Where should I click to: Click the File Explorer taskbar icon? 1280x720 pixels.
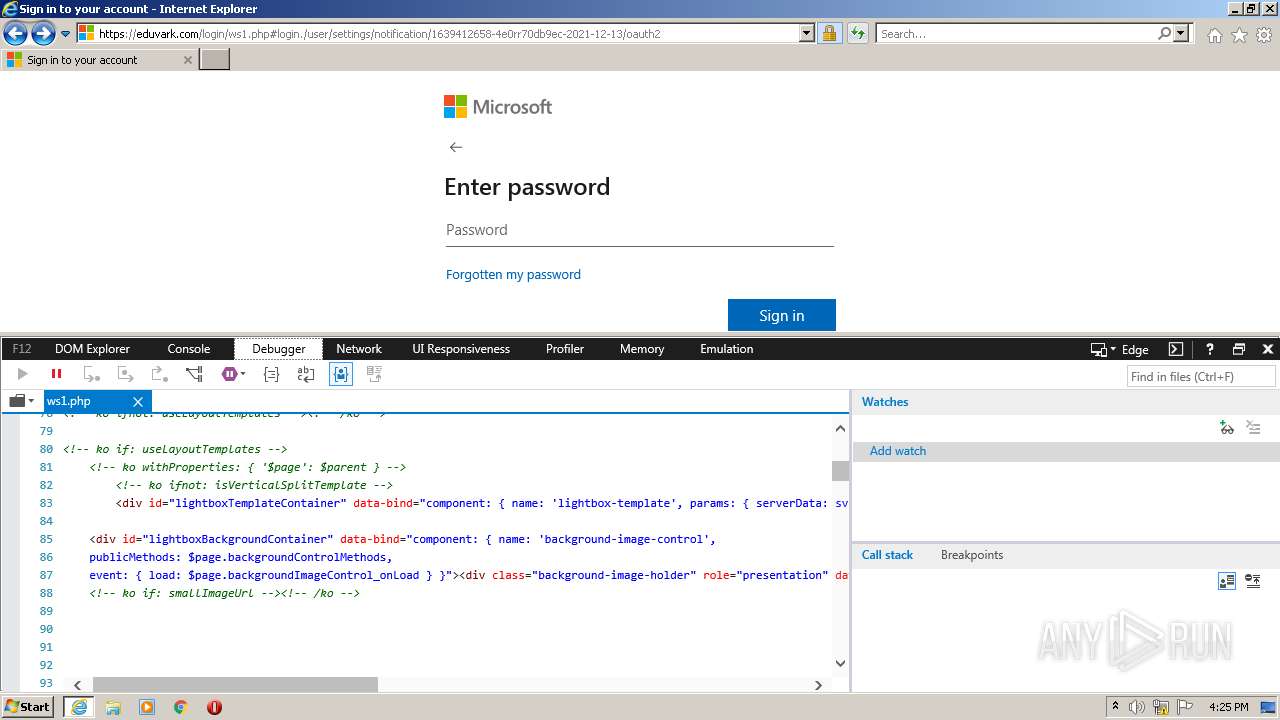[x=113, y=707]
